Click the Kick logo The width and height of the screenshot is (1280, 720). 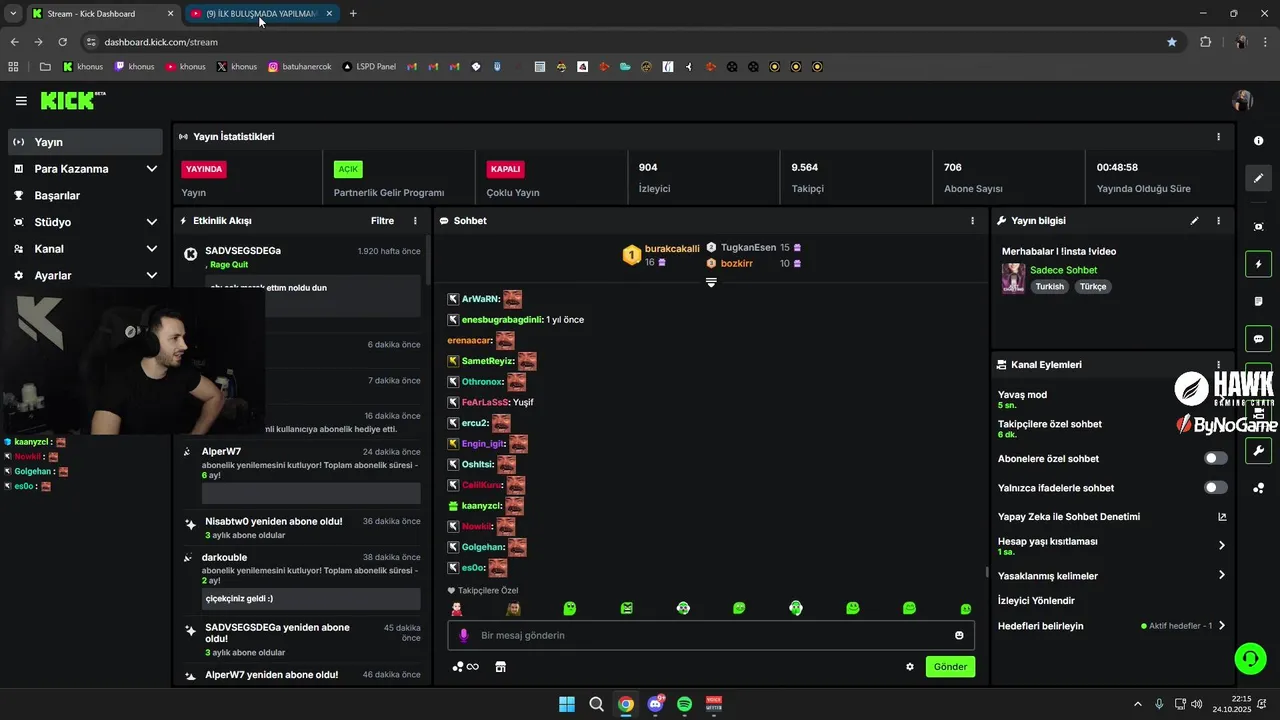pos(72,100)
